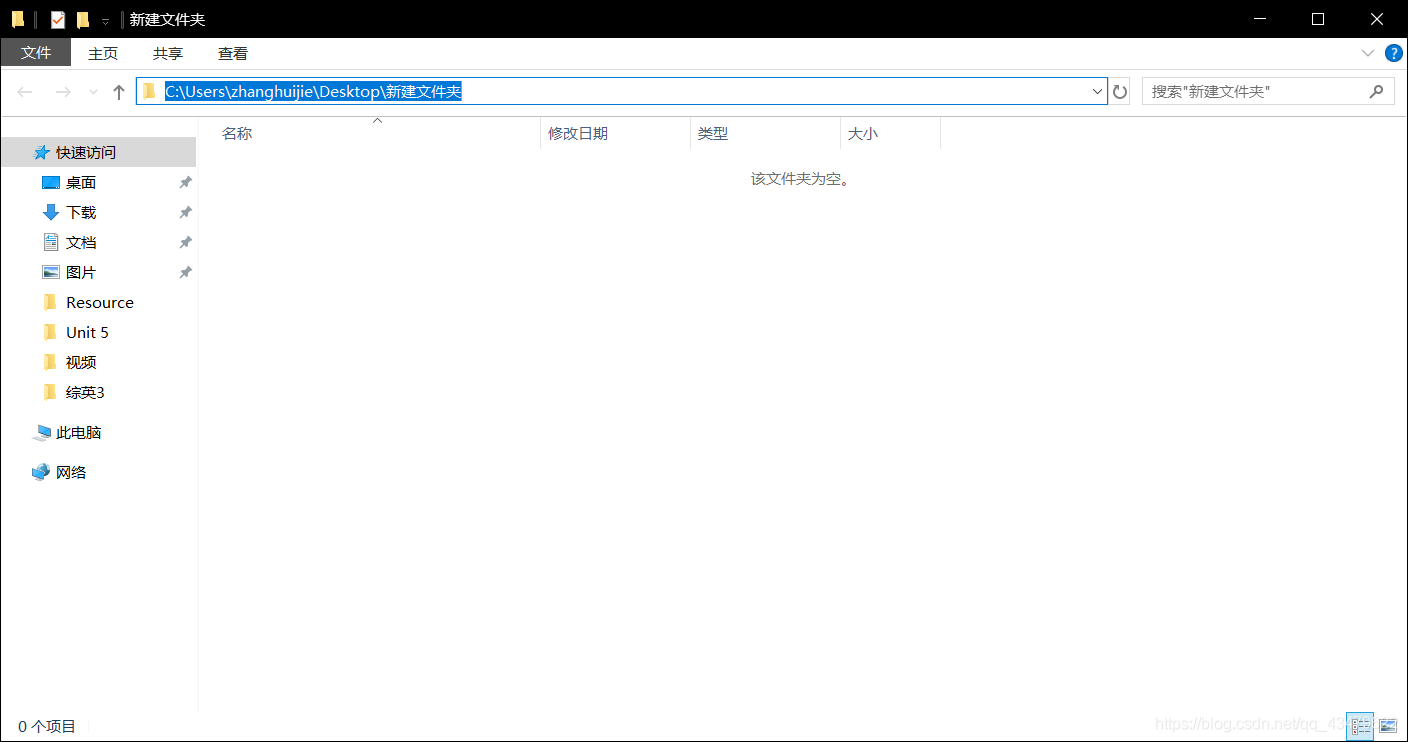Screen dimensions: 1408x742
Task: Expand the address bar history dropdown
Action: point(1097,91)
